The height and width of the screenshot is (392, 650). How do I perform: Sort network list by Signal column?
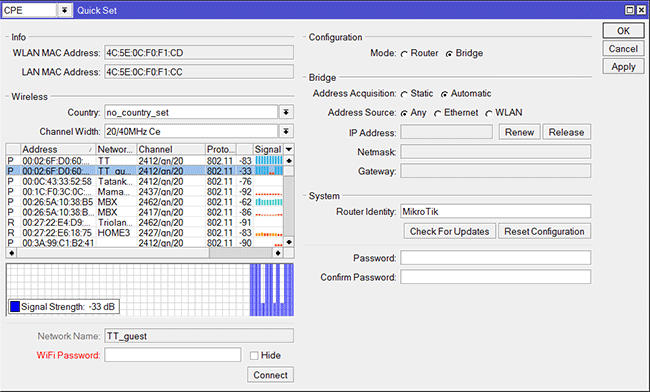(x=268, y=149)
